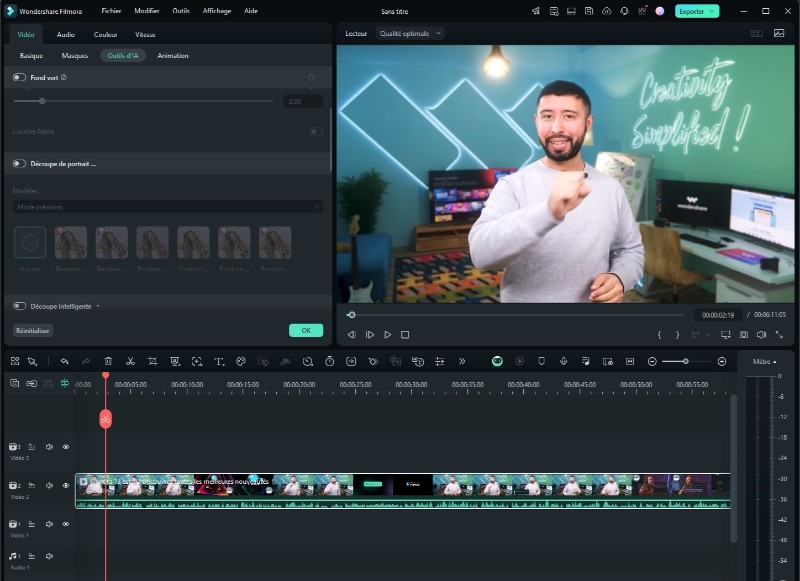This screenshot has height=581, width=800.
Task: Select the Aucun portrait effect thumbnail
Action: click(x=30, y=242)
